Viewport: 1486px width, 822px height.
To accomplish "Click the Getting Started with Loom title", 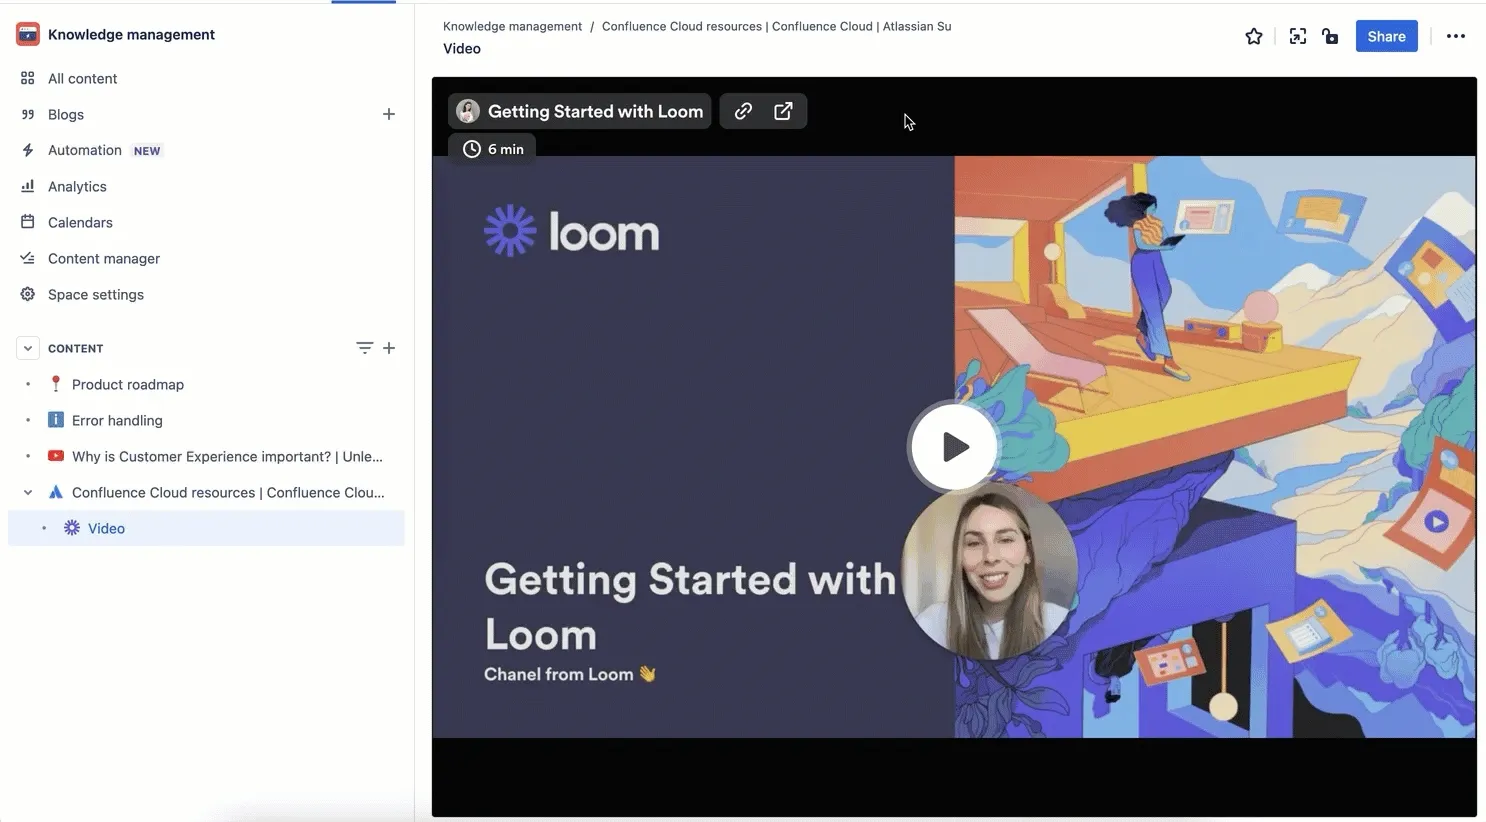I will click(x=595, y=111).
